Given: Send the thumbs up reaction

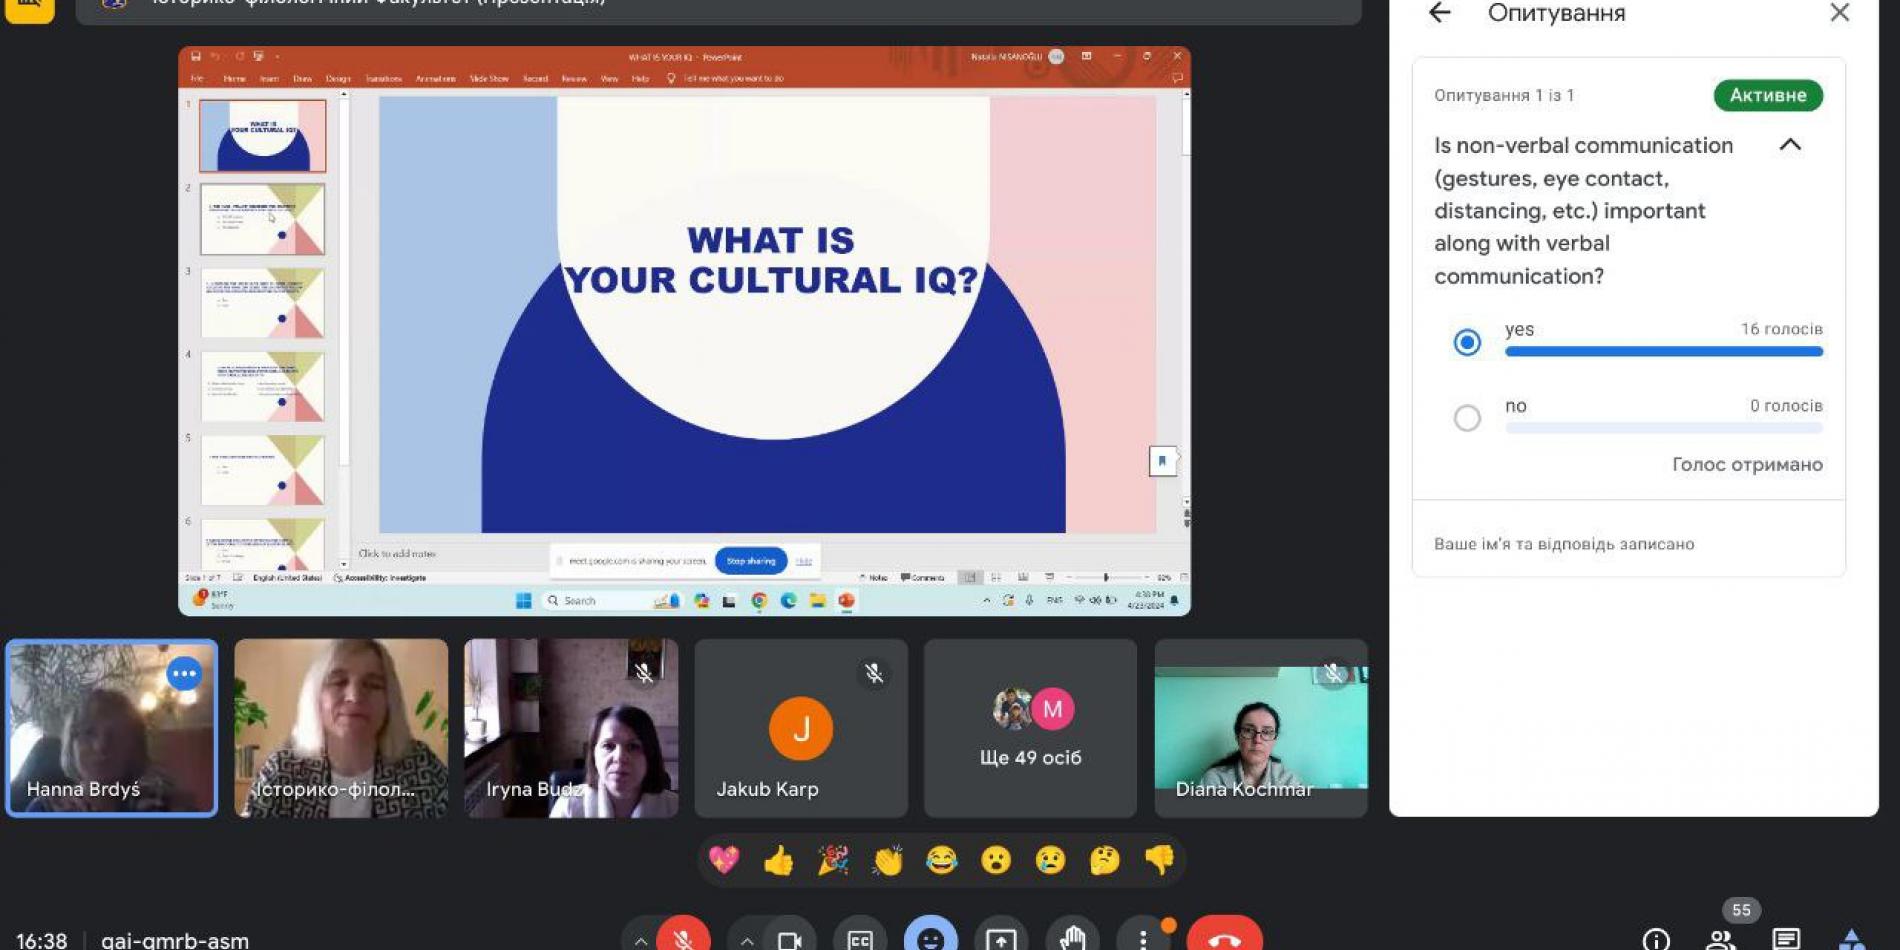Looking at the screenshot, I should click(x=778, y=860).
